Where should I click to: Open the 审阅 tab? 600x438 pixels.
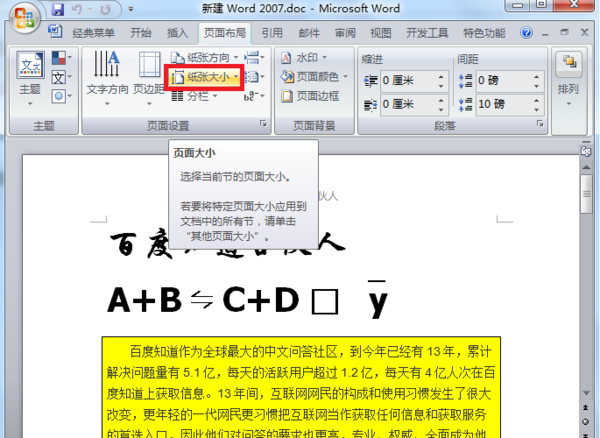click(x=345, y=33)
